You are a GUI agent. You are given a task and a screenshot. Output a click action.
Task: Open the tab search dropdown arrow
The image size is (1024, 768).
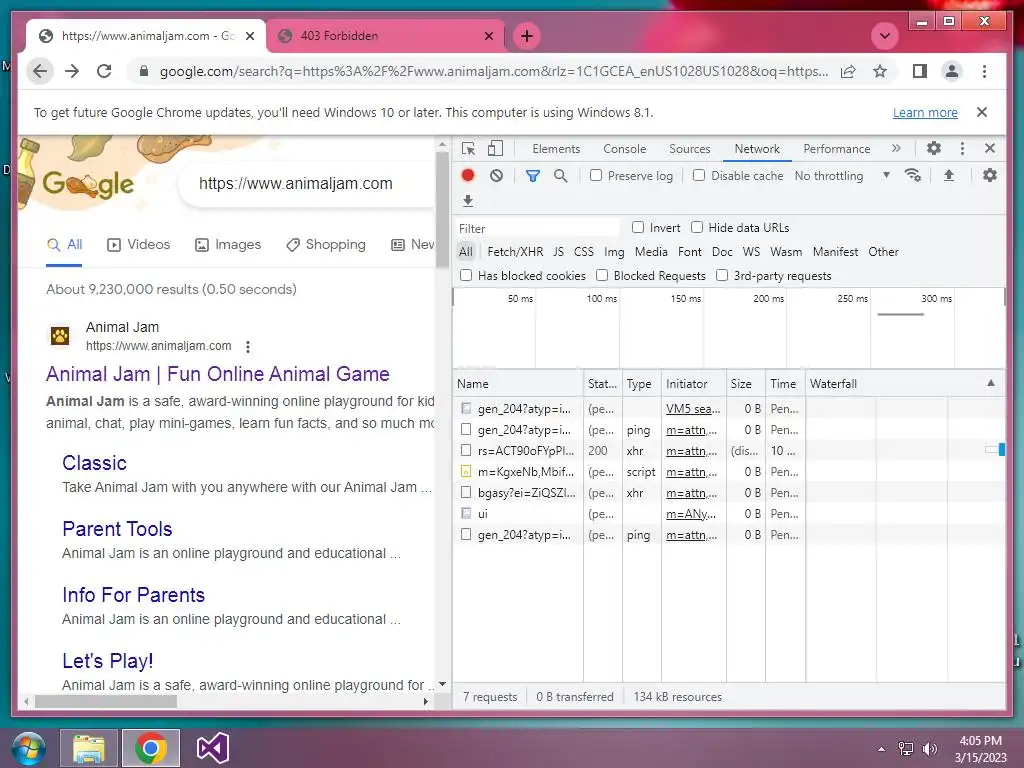tap(885, 35)
